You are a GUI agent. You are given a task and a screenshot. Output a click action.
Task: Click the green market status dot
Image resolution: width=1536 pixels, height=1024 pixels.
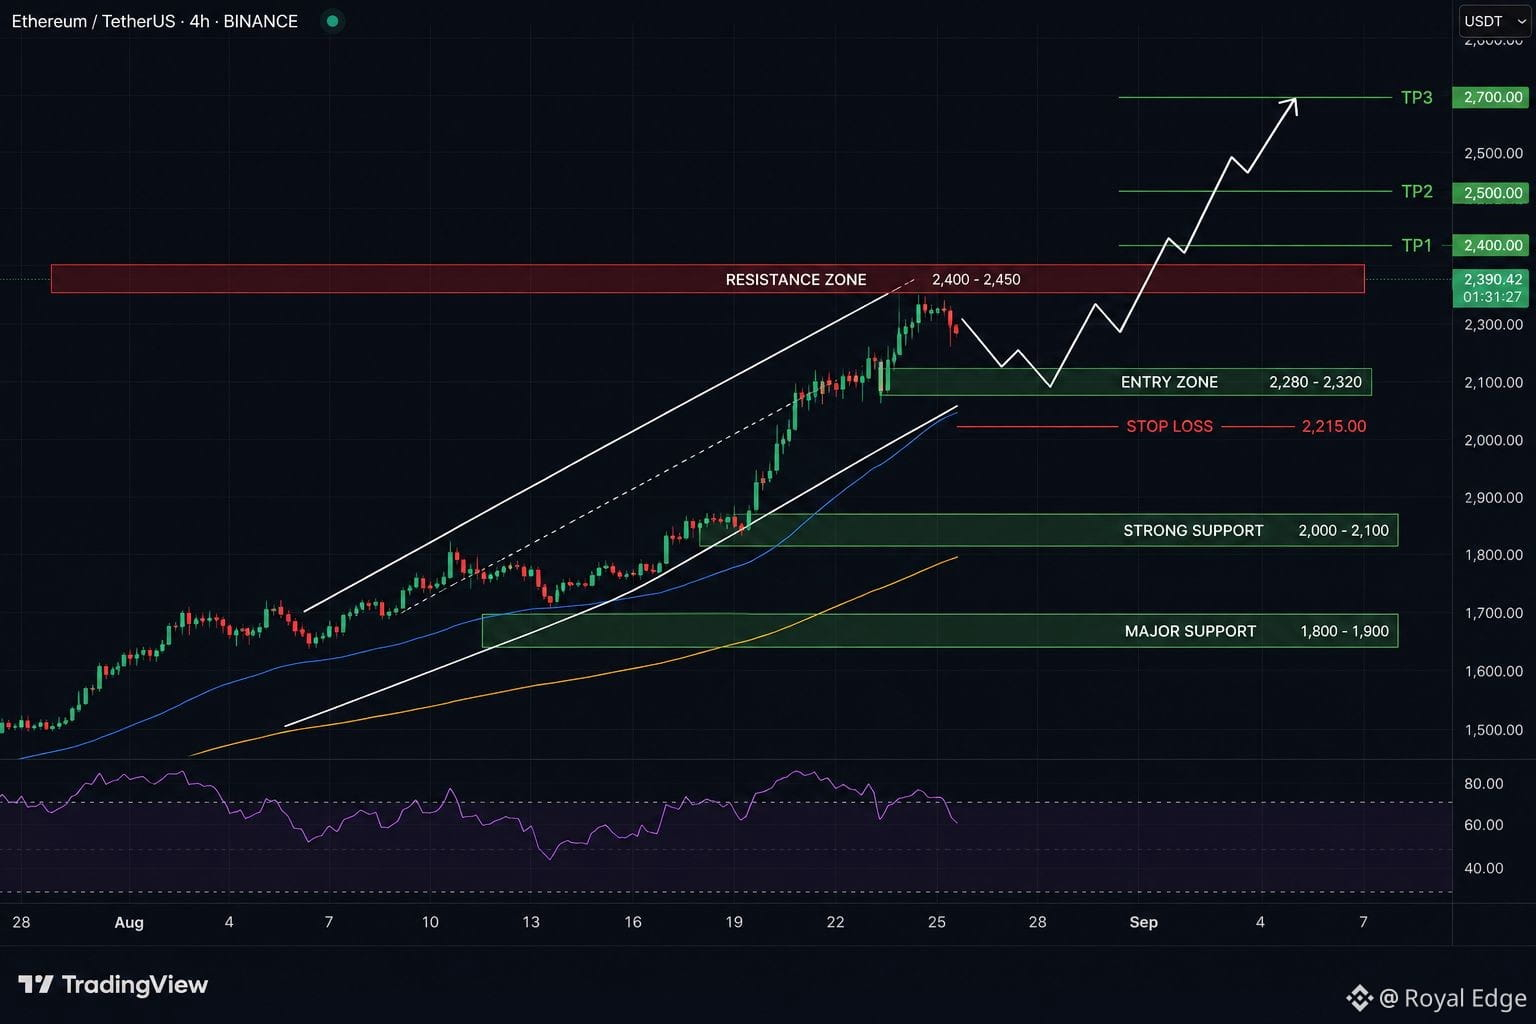pos(332,21)
